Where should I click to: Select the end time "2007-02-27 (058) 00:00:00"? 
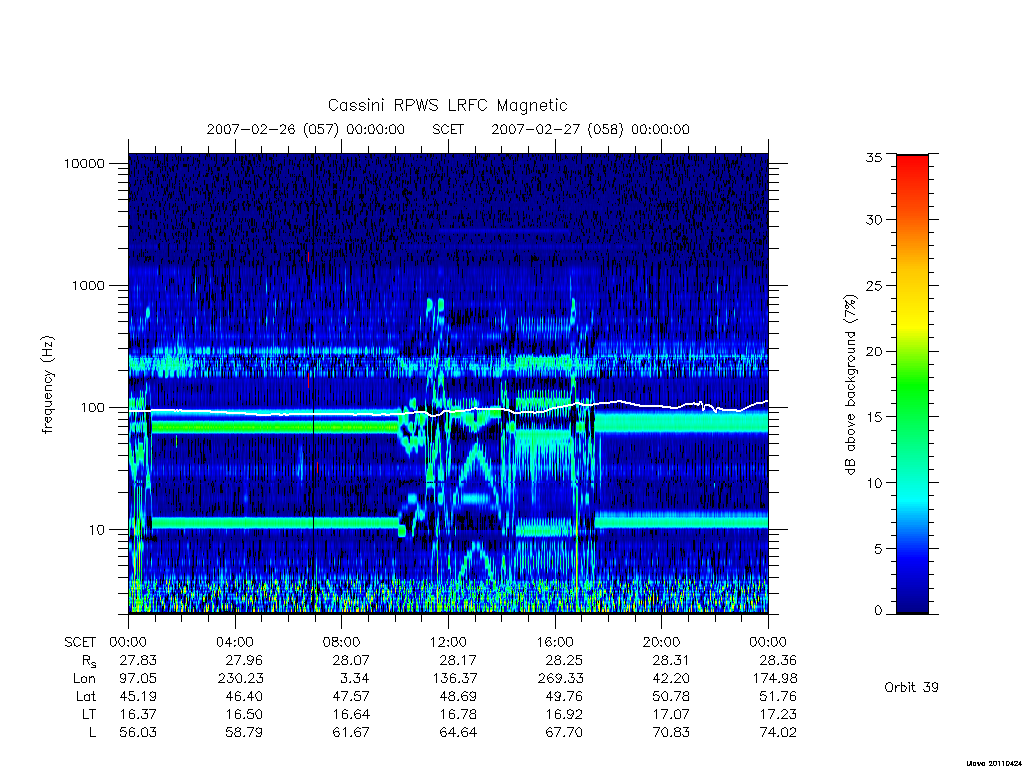tap(590, 129)
